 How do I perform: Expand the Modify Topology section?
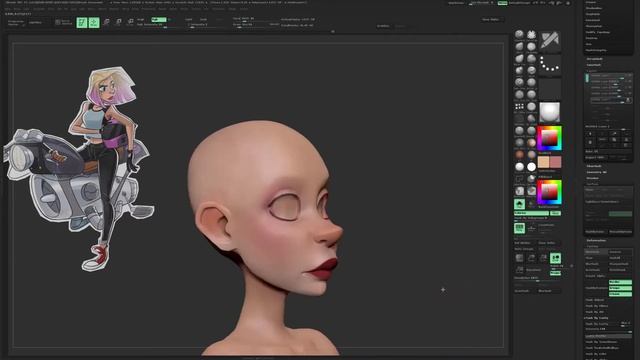598,32
